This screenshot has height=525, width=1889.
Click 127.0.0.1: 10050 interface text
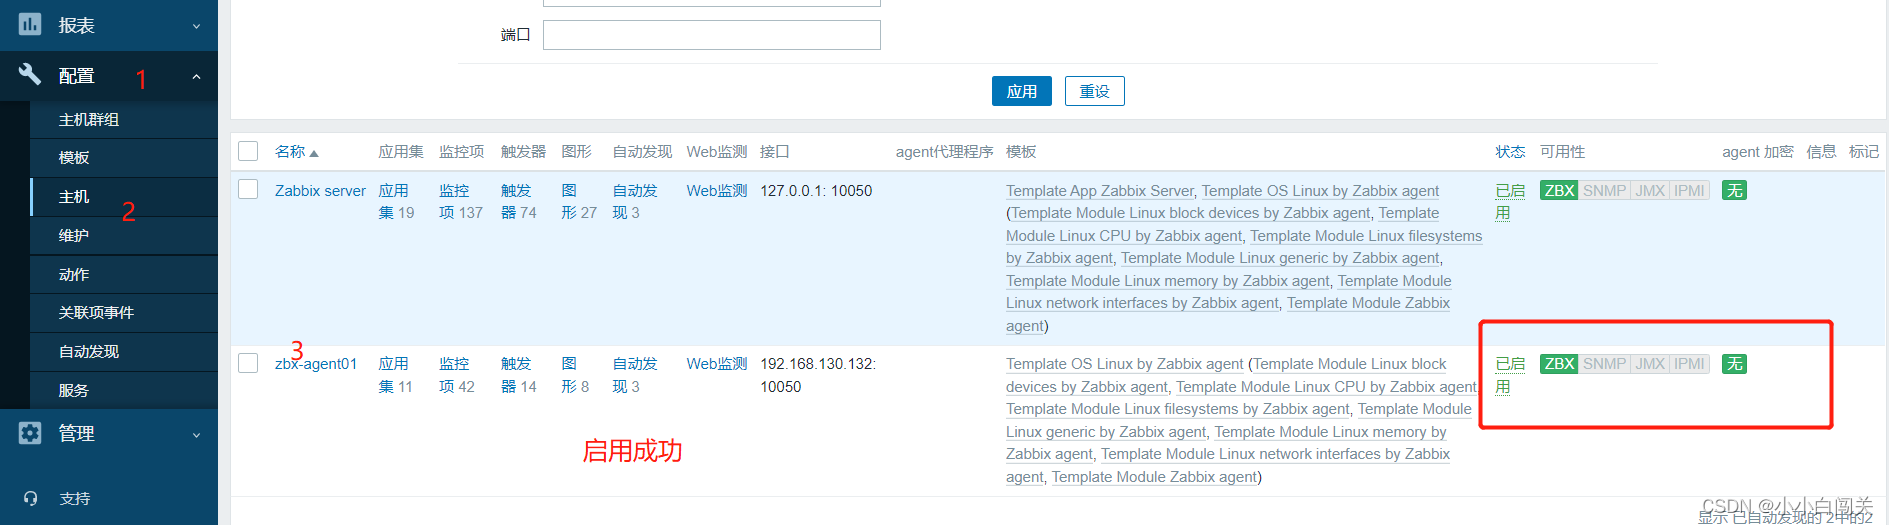(816, 190)
